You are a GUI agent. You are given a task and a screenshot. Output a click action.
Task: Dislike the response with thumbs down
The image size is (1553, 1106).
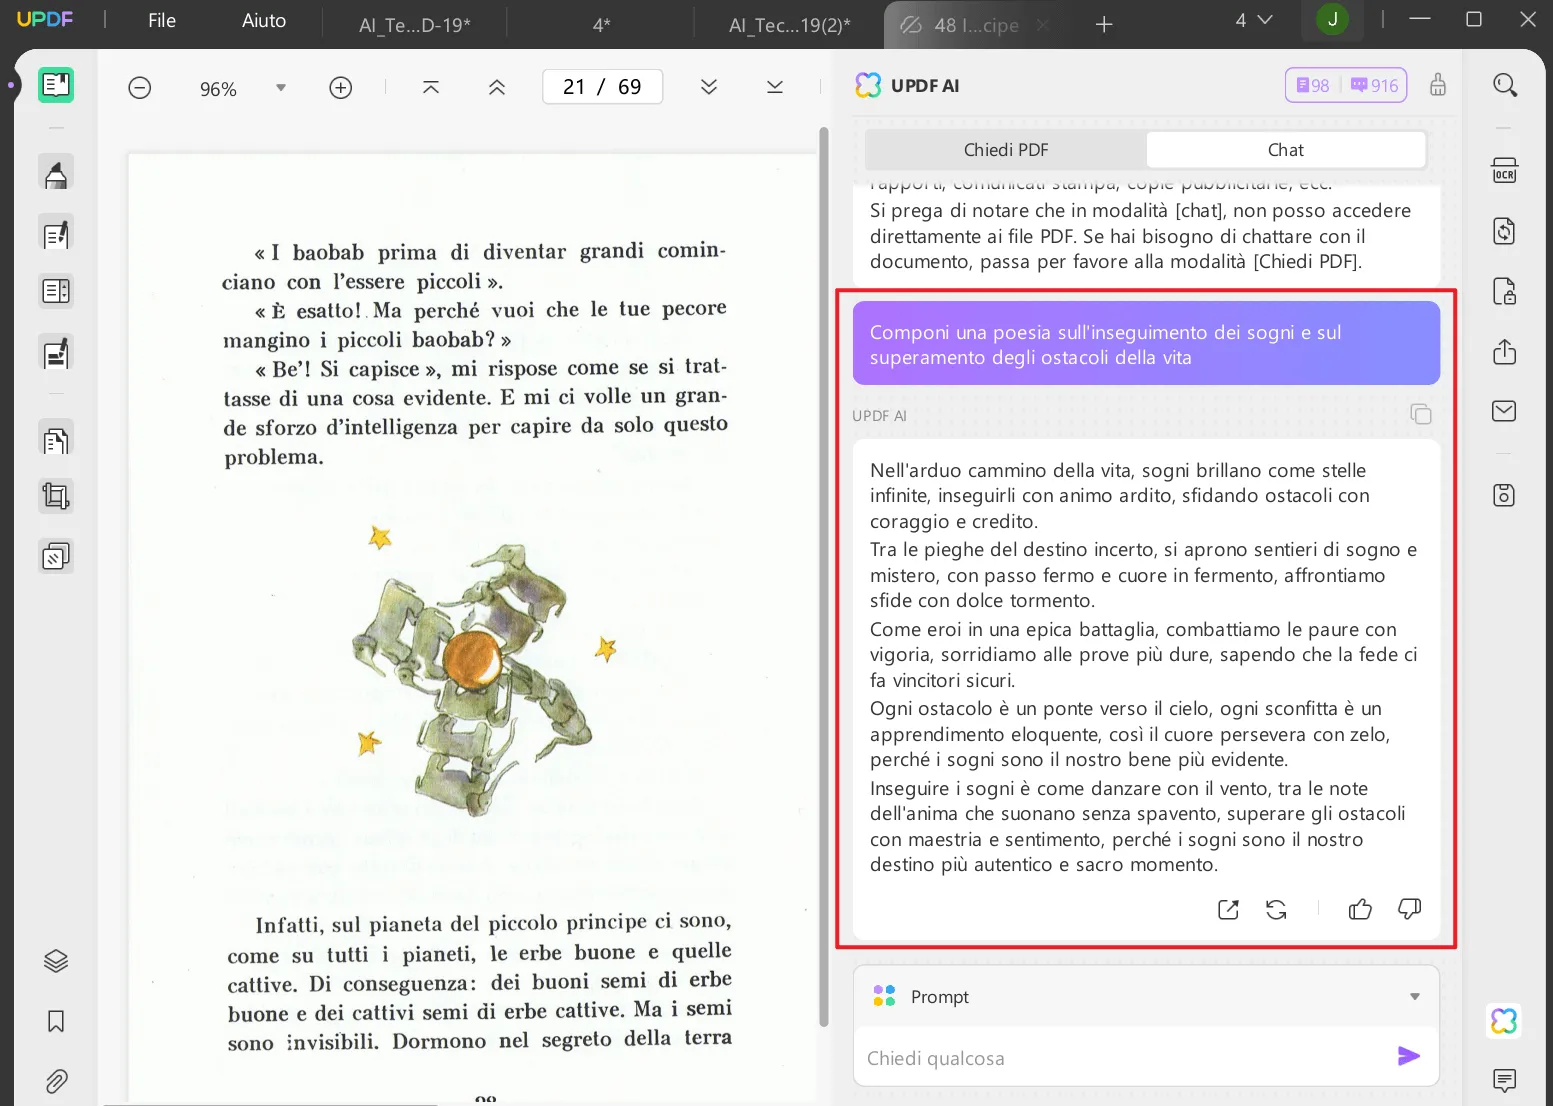pos(1410,909)
